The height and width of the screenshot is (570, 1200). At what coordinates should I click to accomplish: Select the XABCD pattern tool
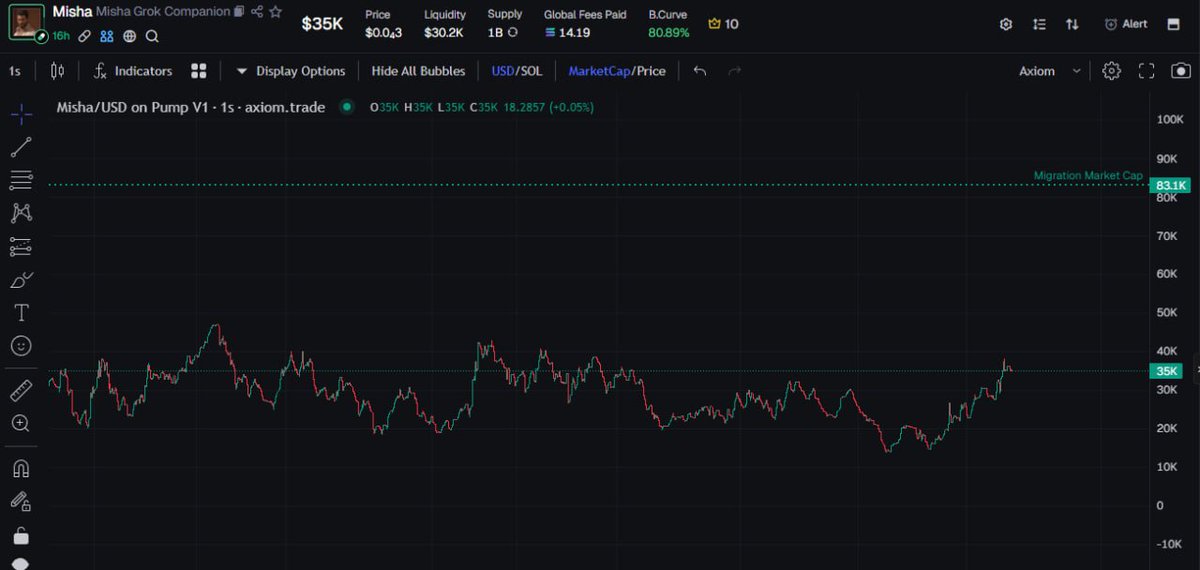(21, 213)
